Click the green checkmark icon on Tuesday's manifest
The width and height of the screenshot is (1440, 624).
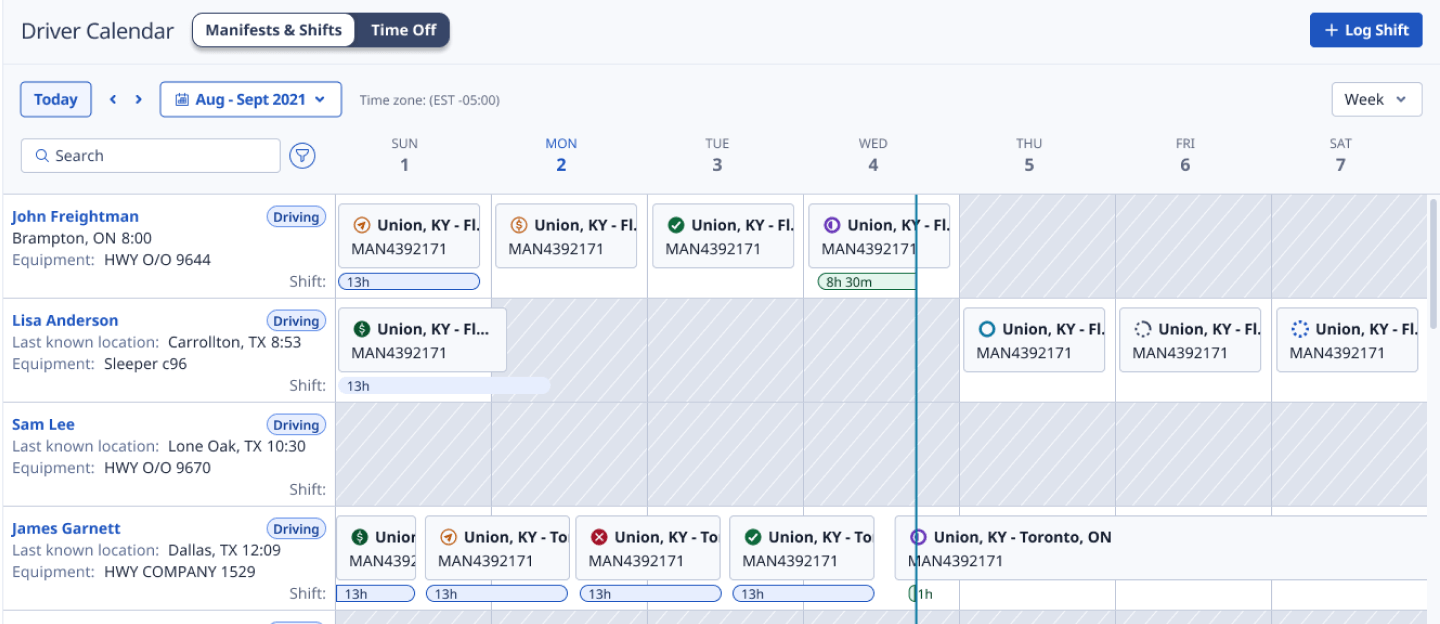pyautogui.click(x=676, y=224)
